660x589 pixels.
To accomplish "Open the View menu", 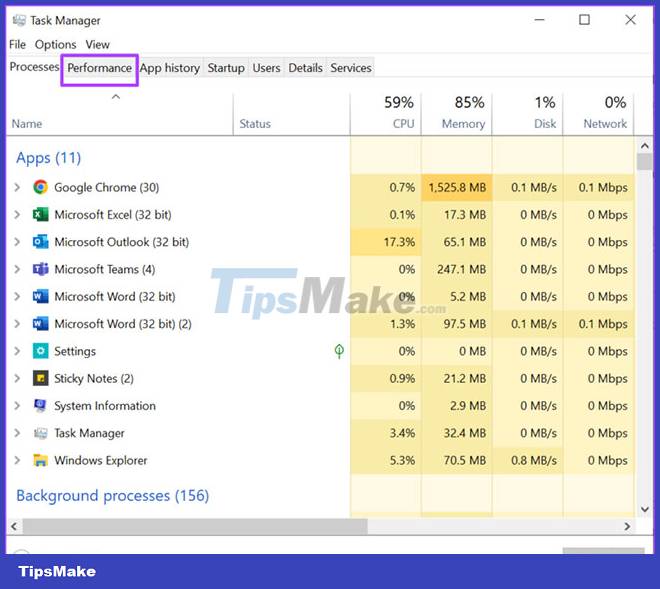I will click(x=98, y=44).
